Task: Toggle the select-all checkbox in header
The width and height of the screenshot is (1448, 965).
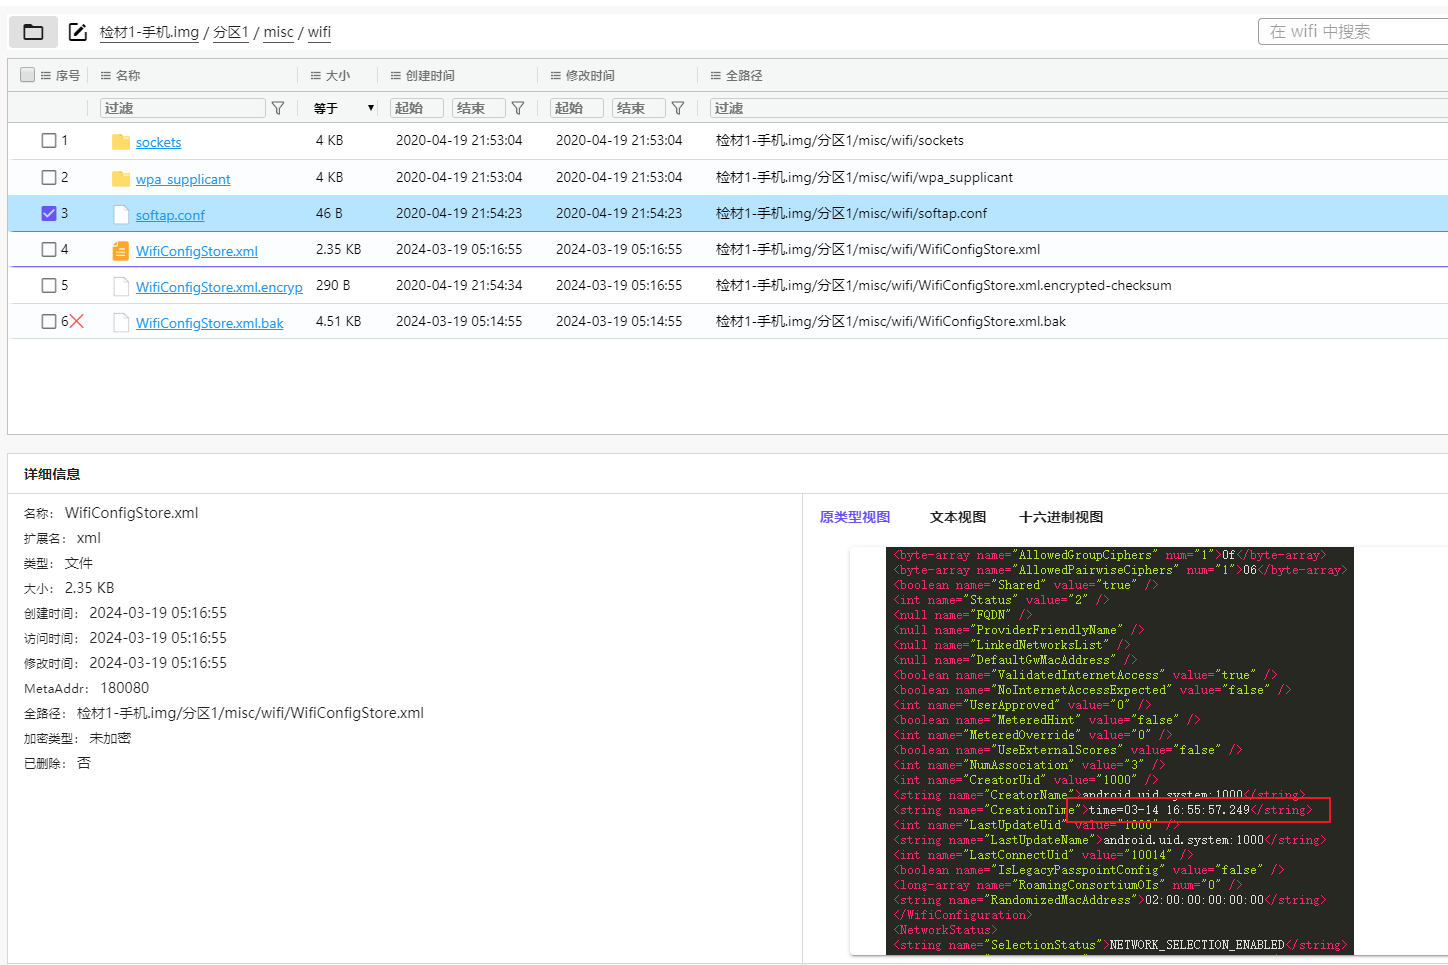Action: [x=28, y=75]
